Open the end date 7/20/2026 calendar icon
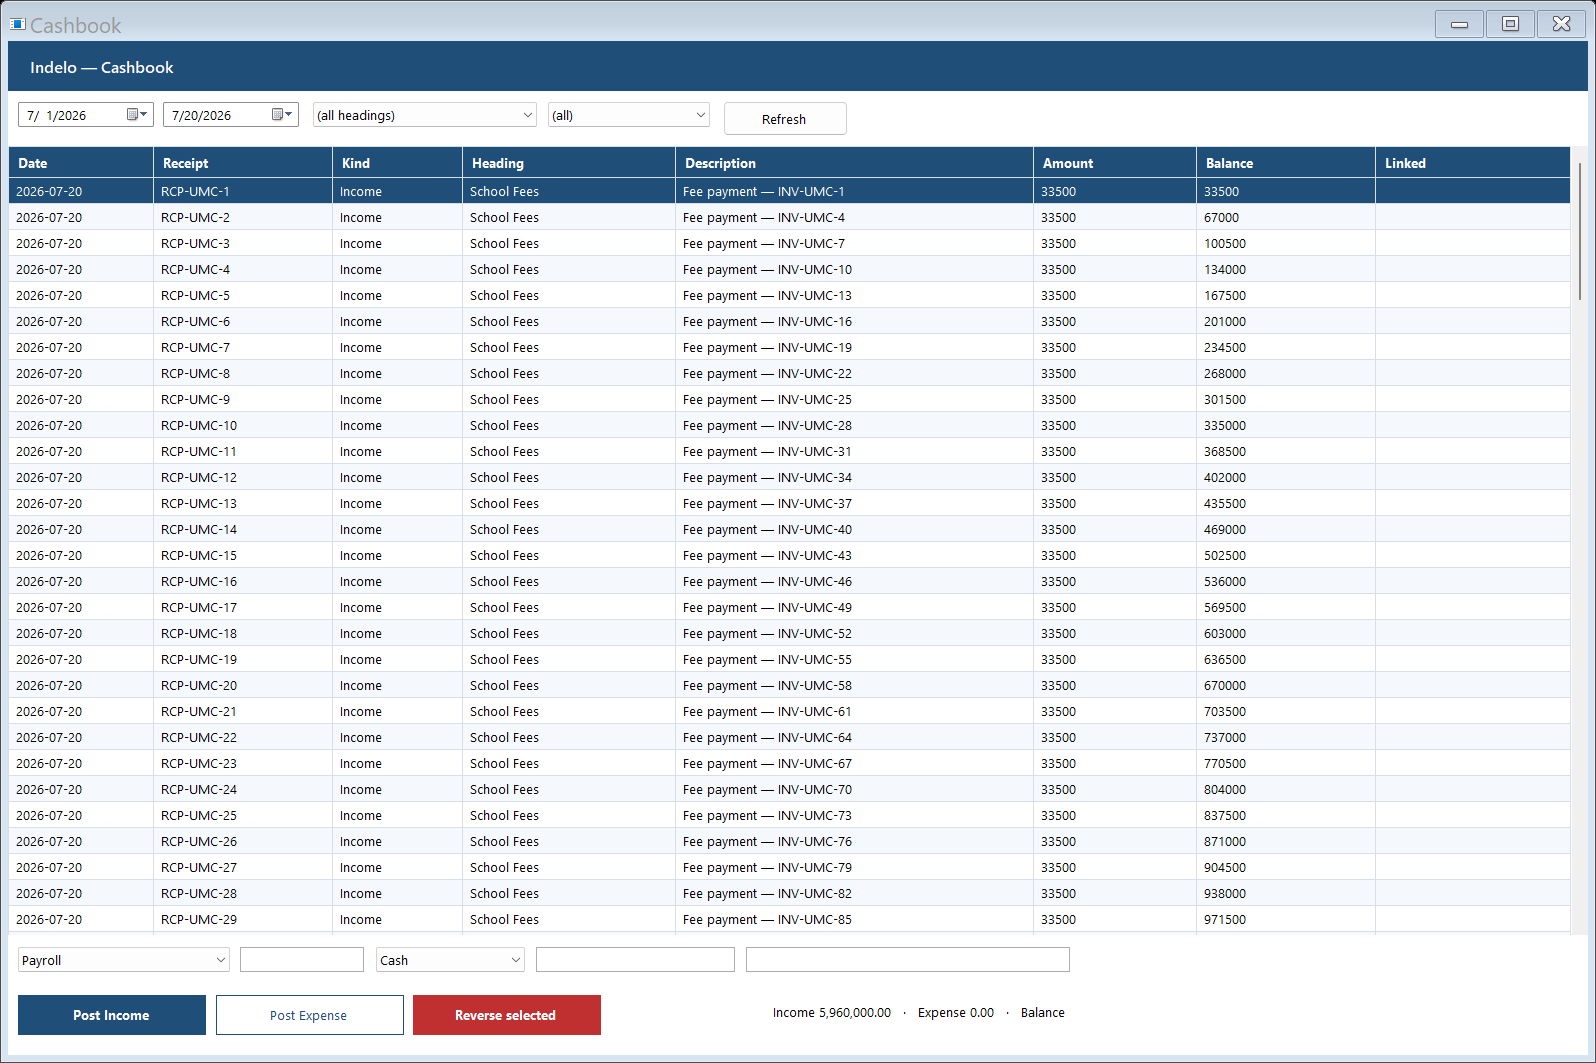This screenshot has width=1596, height=1063. point(283,115)
